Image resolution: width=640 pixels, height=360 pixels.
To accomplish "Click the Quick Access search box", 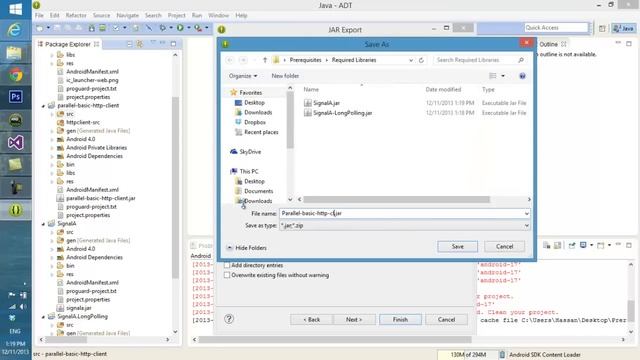I will coord(556,28).
